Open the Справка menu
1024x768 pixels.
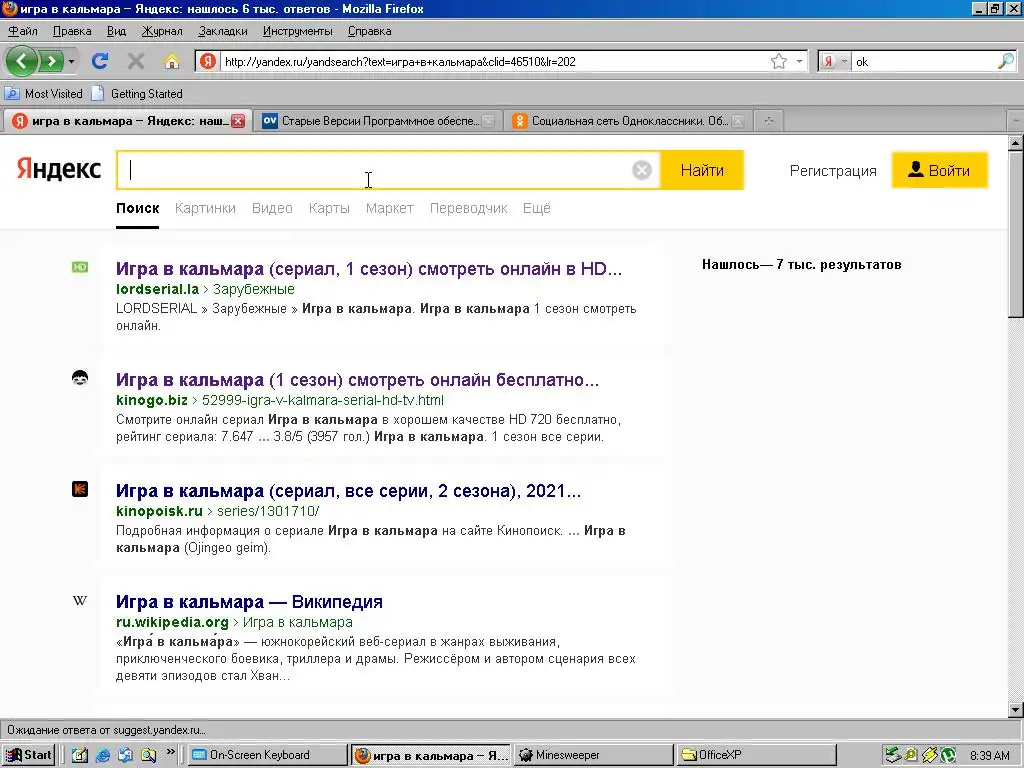point(370,31)
